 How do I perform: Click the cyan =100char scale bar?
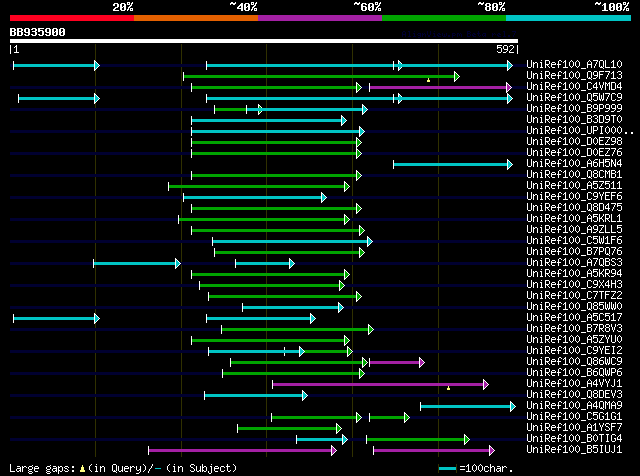[447, 469]
